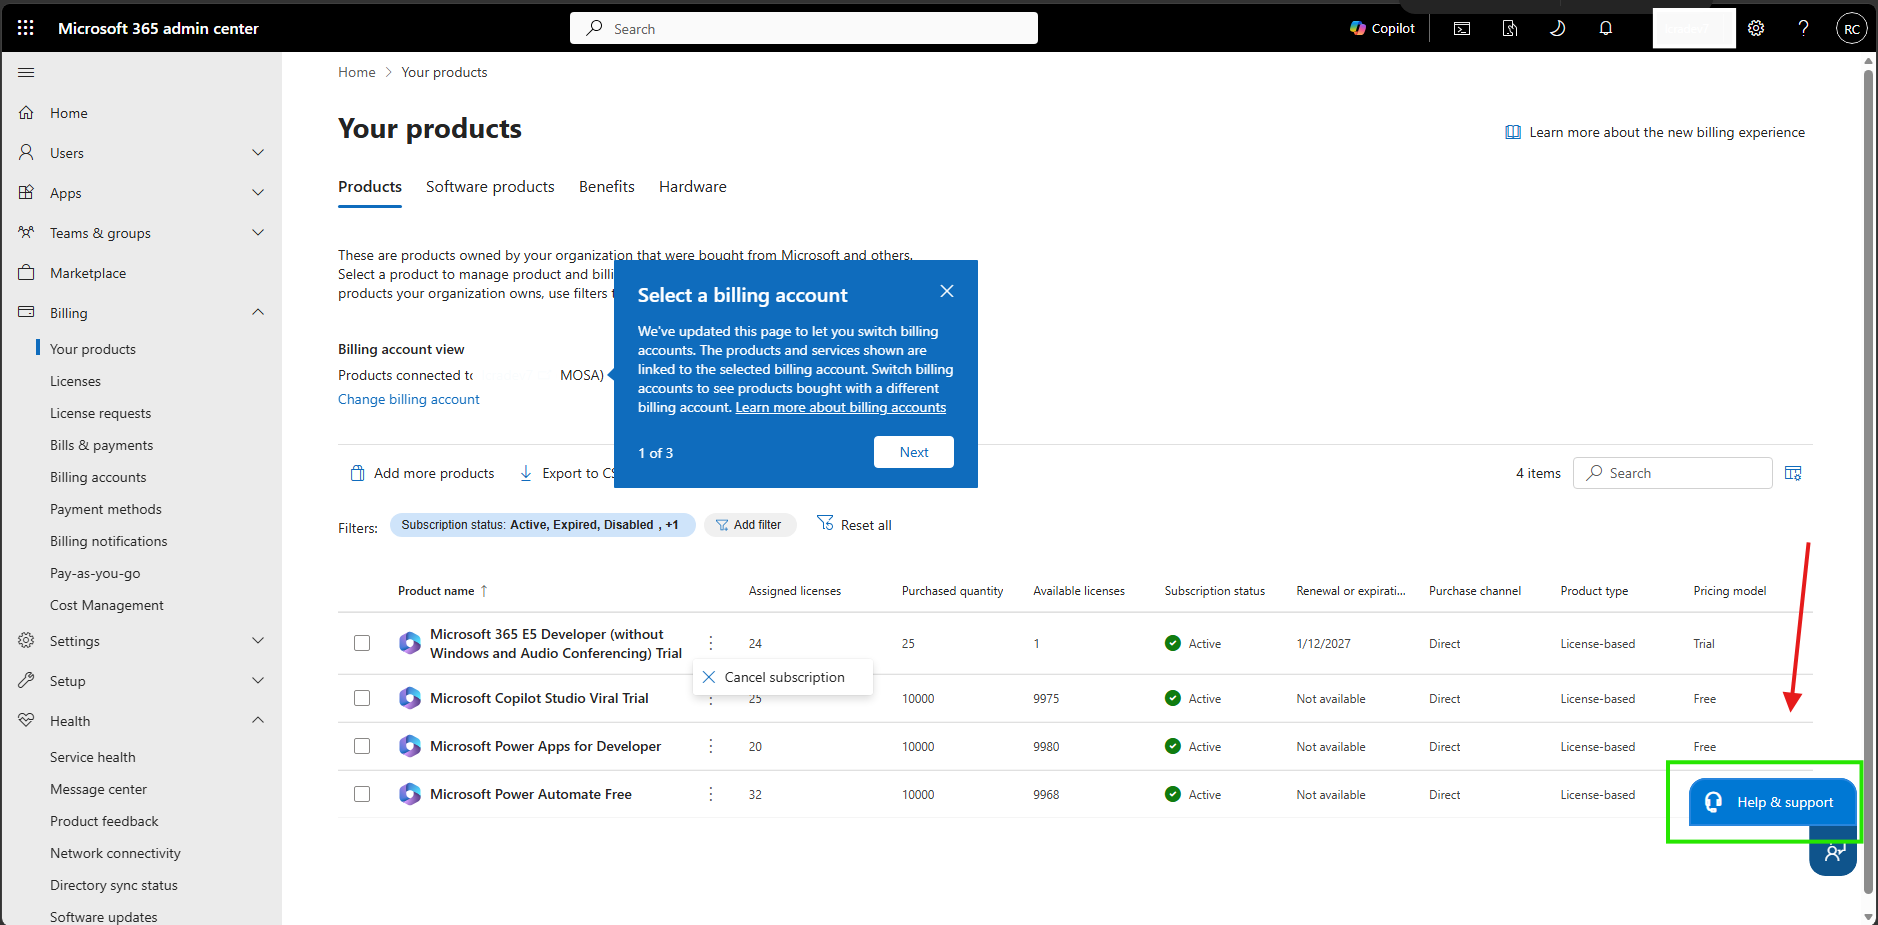Switch to the Benefits tab
The width and height of the screenshot is (1878, 925).
coord(607,187)
